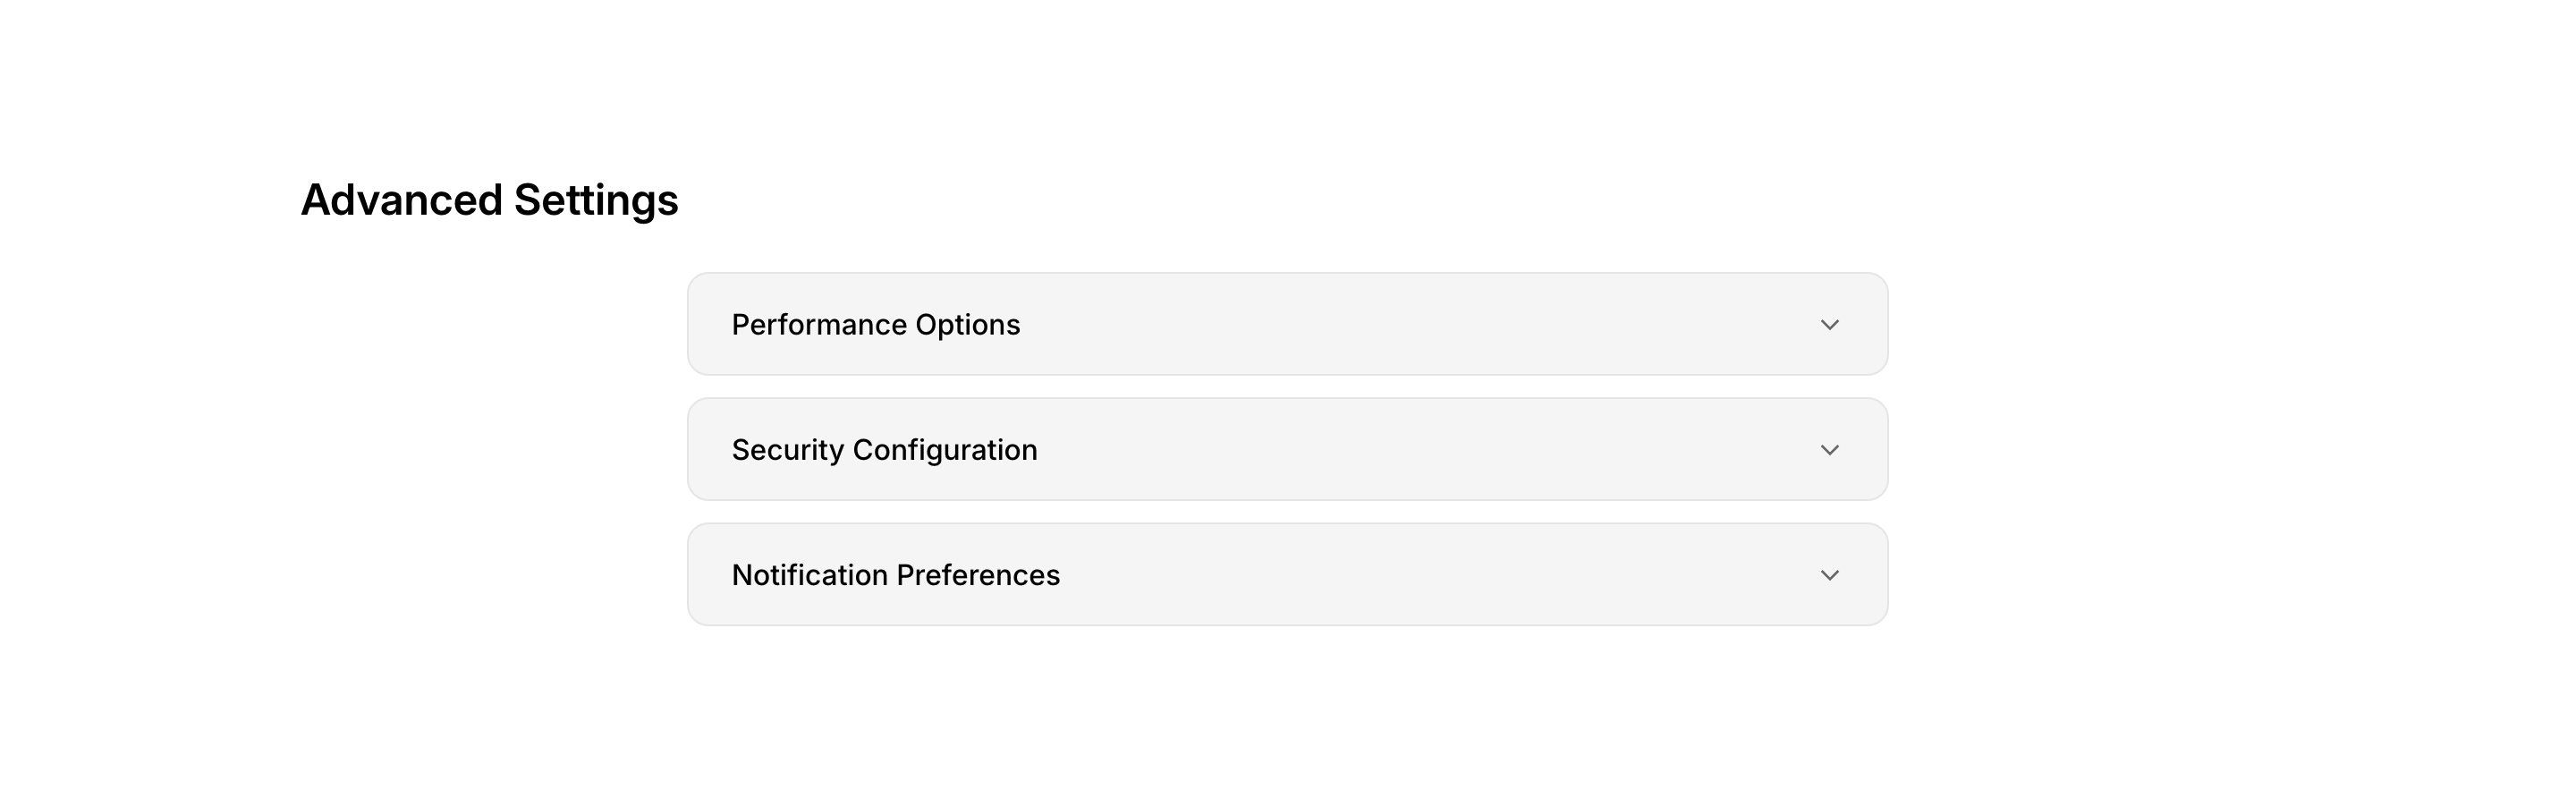
Task: Expand the Notification Preferences accordion panel
Action: click(1286, 574)
